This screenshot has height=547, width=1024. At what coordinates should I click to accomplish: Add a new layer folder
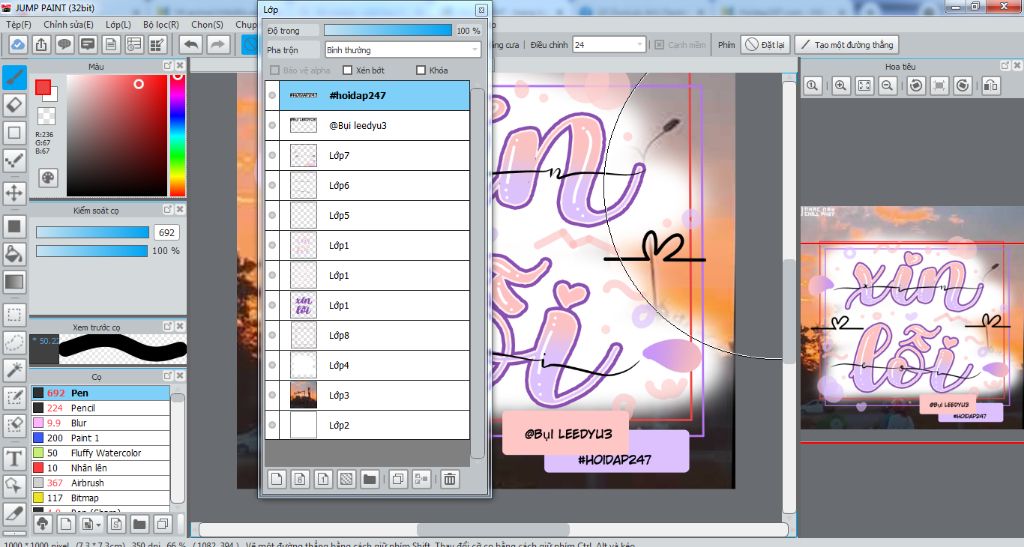370,479
